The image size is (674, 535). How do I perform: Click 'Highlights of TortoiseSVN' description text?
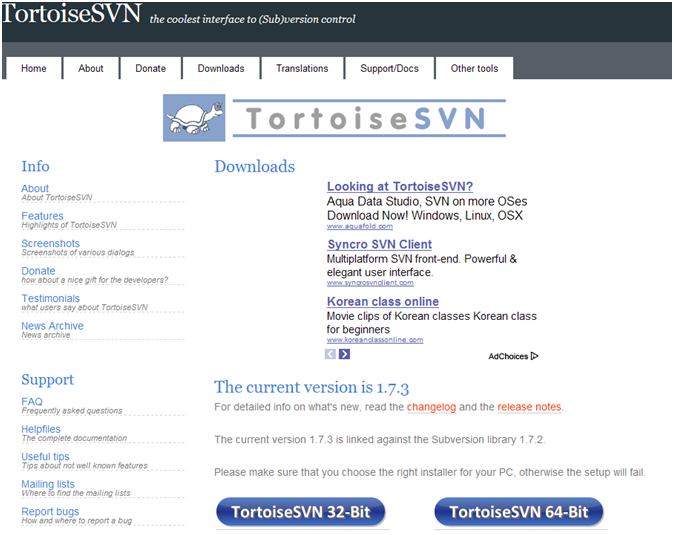69,225
